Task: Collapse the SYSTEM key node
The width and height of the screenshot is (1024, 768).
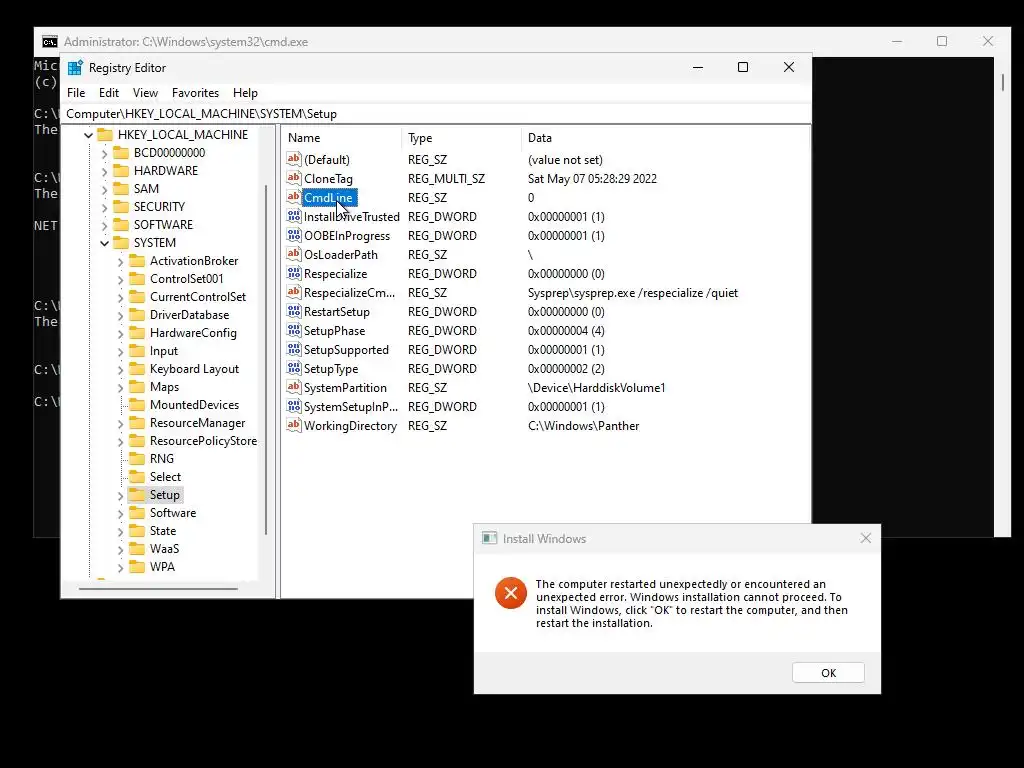Action: tap(104, 243)
